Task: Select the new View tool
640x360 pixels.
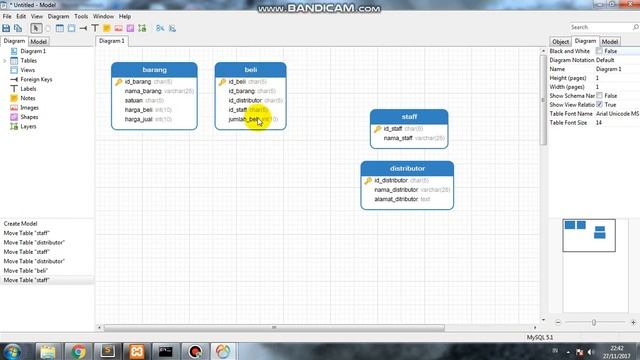Action: click(x=71, y=28)
